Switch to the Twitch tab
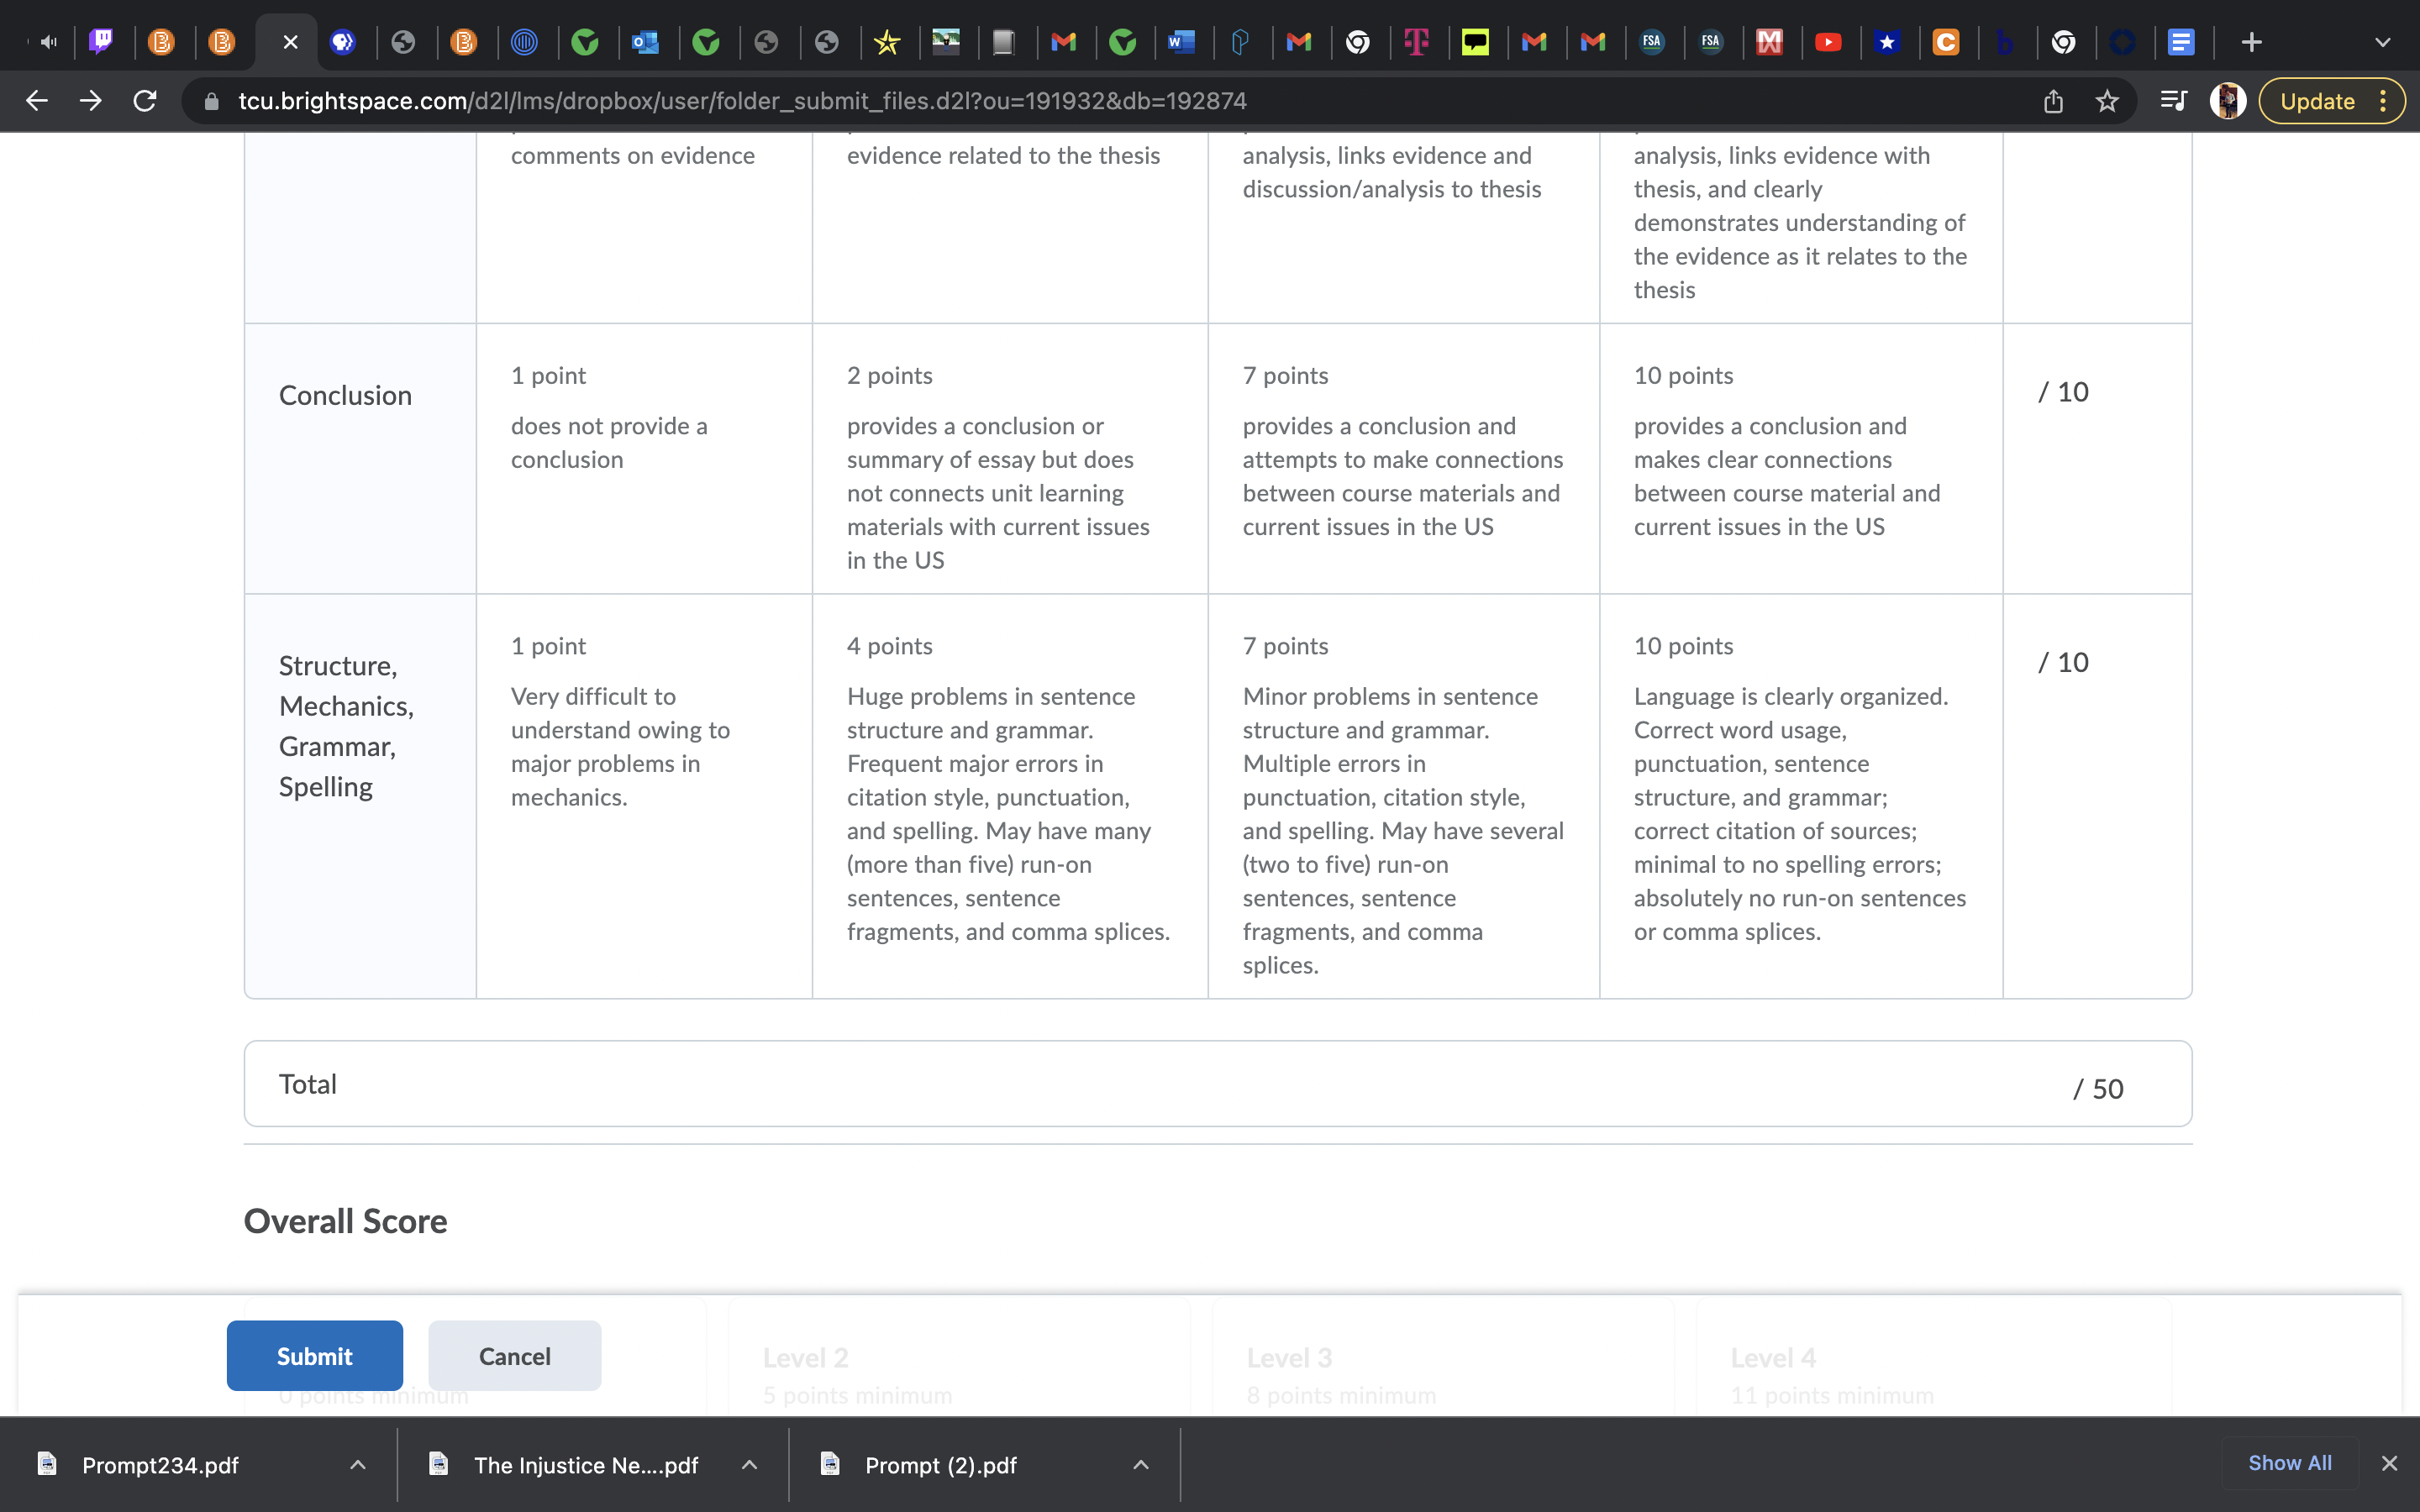Screen dimensions: 2420x1512 [102, 42]
